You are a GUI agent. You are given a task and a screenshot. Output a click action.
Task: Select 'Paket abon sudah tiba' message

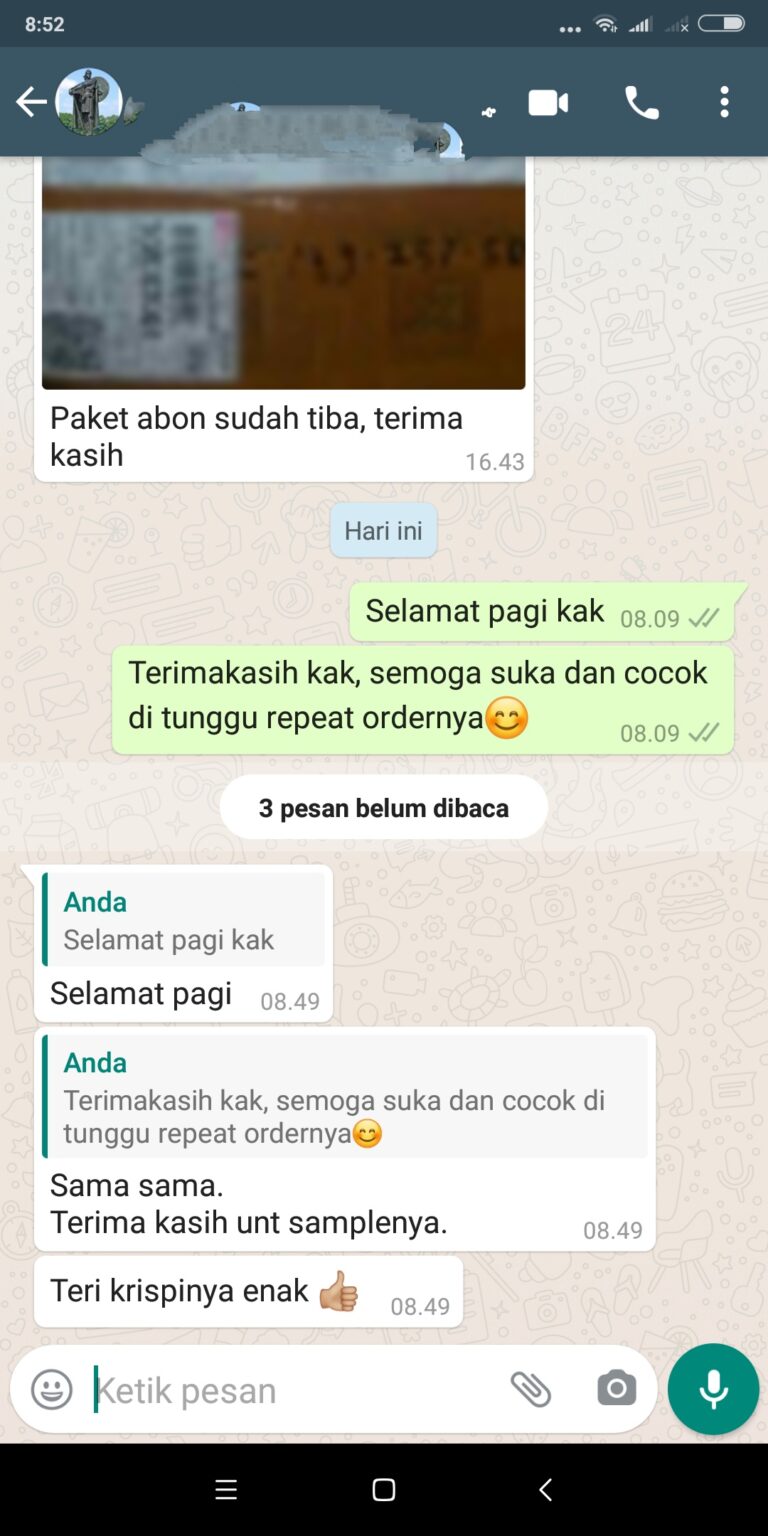tap(284, 436)
